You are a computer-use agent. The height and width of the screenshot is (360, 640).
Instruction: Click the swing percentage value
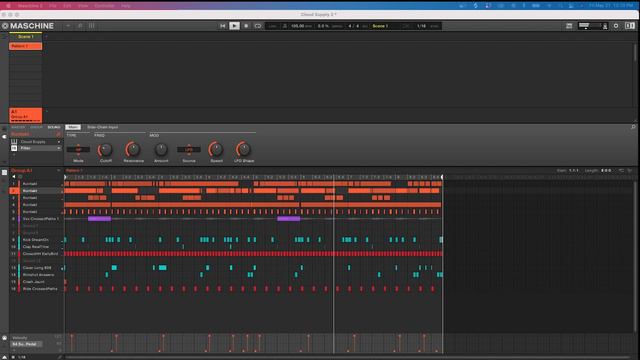click(x=323, y=26)
